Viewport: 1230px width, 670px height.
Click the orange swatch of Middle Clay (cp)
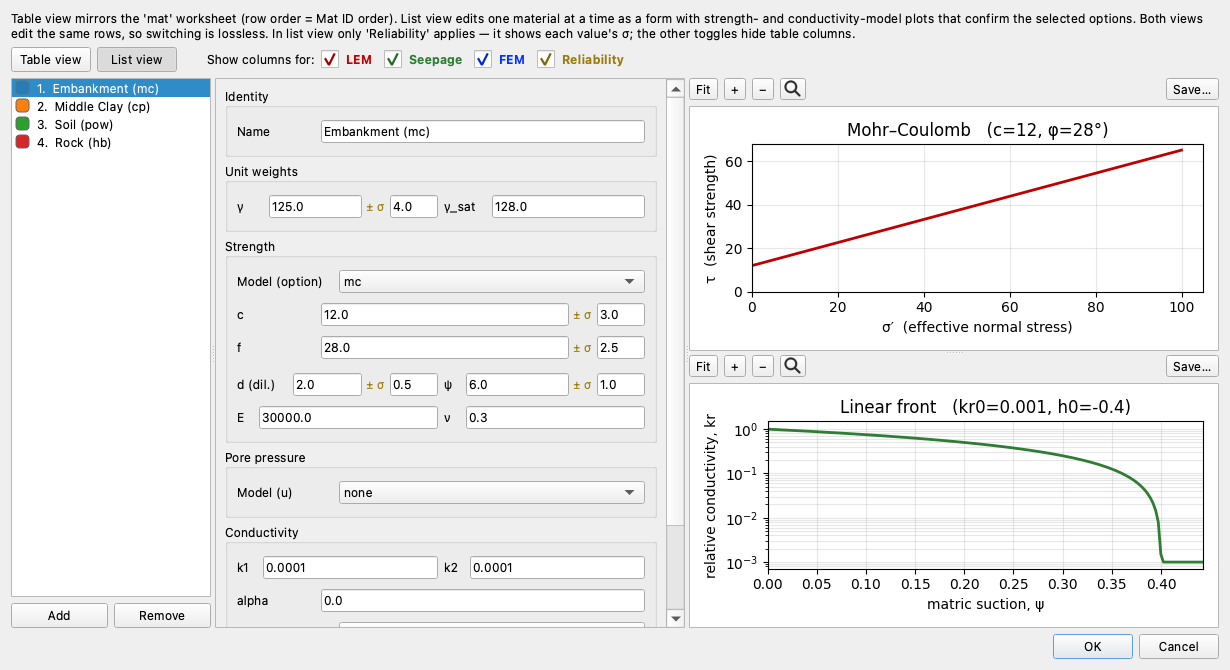(x=22, y=106)
